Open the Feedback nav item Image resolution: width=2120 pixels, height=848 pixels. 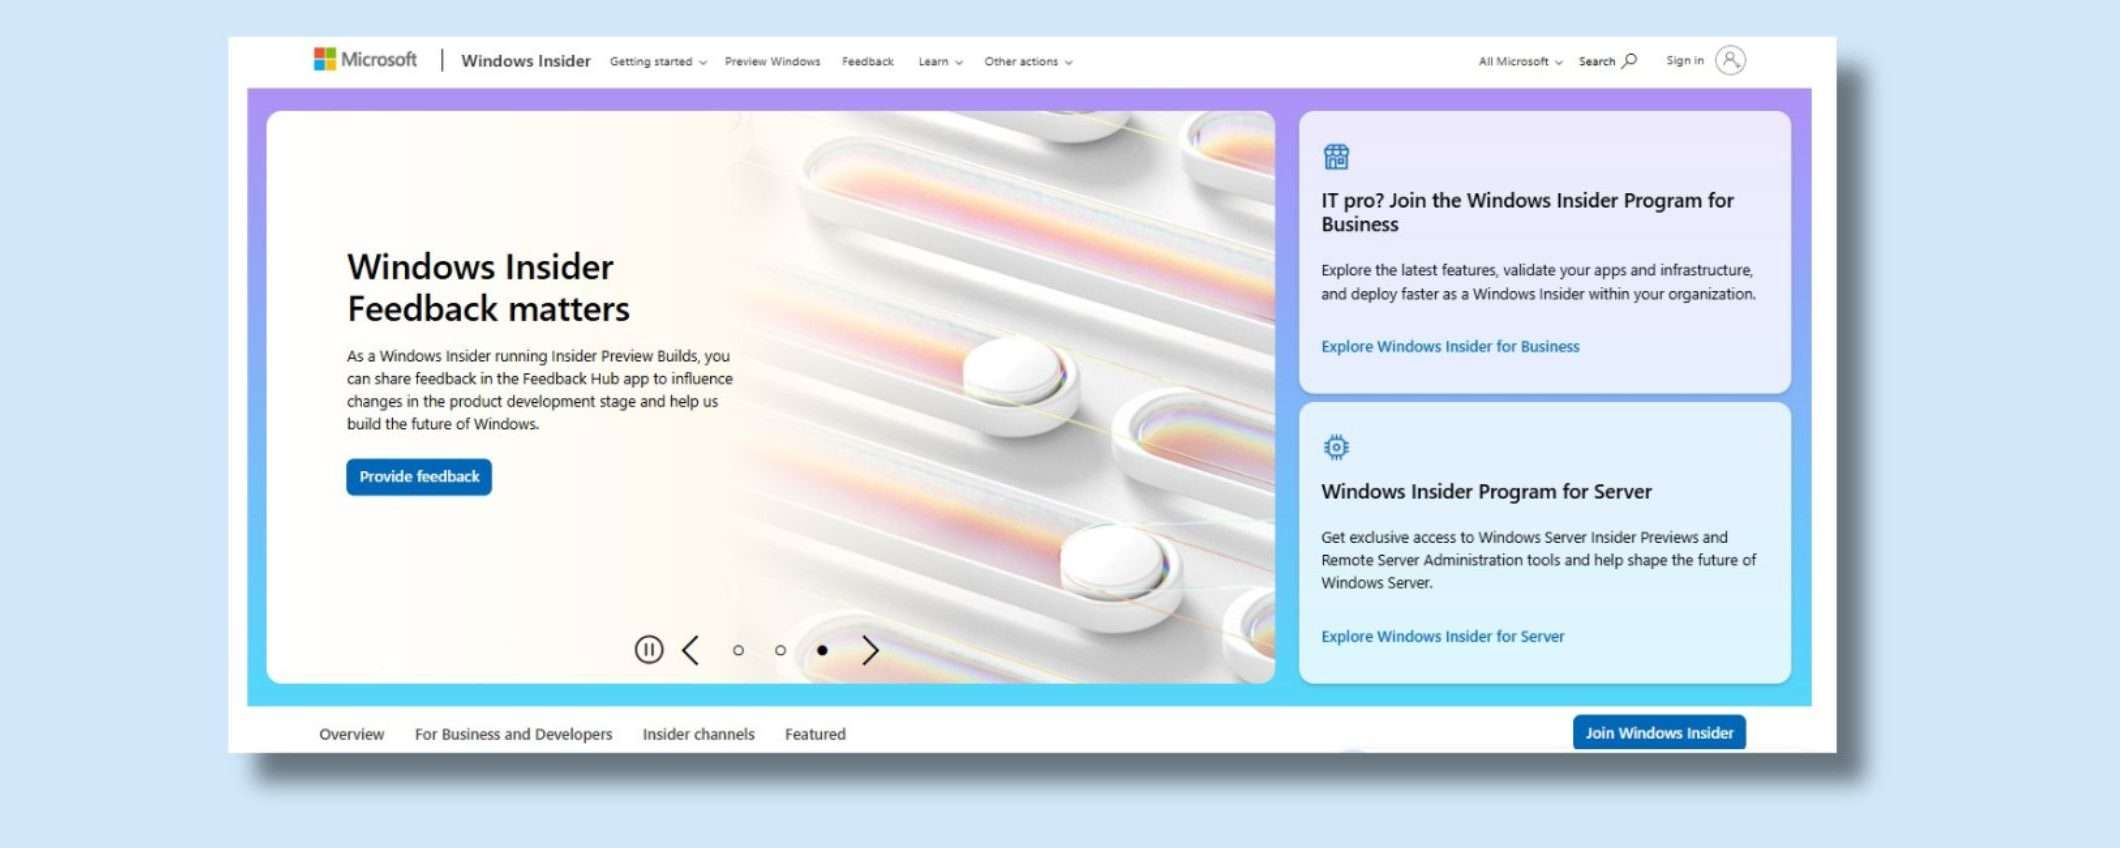click(x=867, y=62)
